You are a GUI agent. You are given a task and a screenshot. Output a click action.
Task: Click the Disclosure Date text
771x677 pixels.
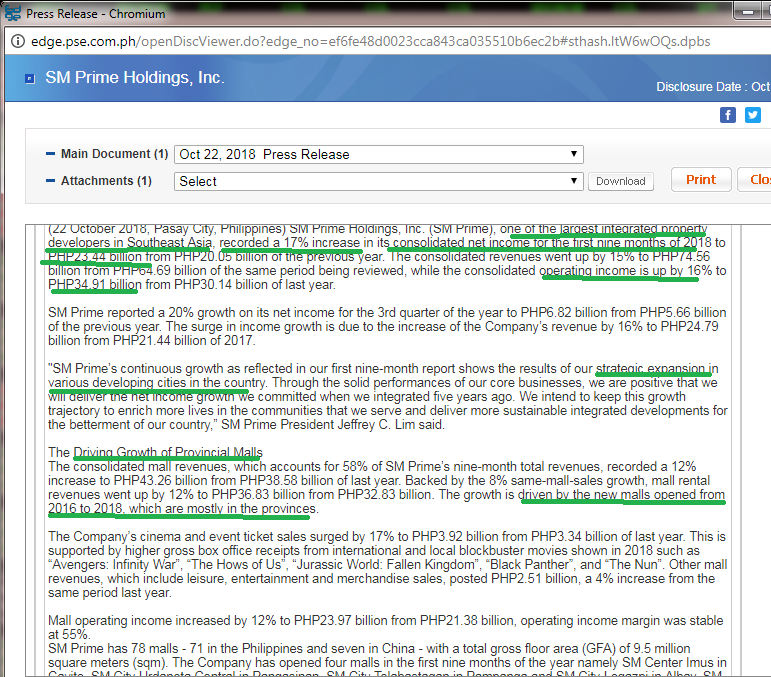[713, 87]
